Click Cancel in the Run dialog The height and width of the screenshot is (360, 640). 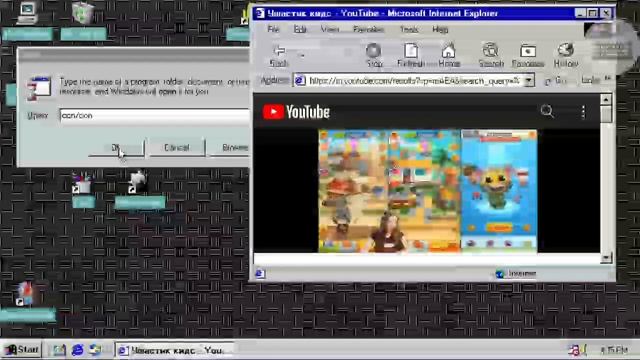click(x=177, y=148)
